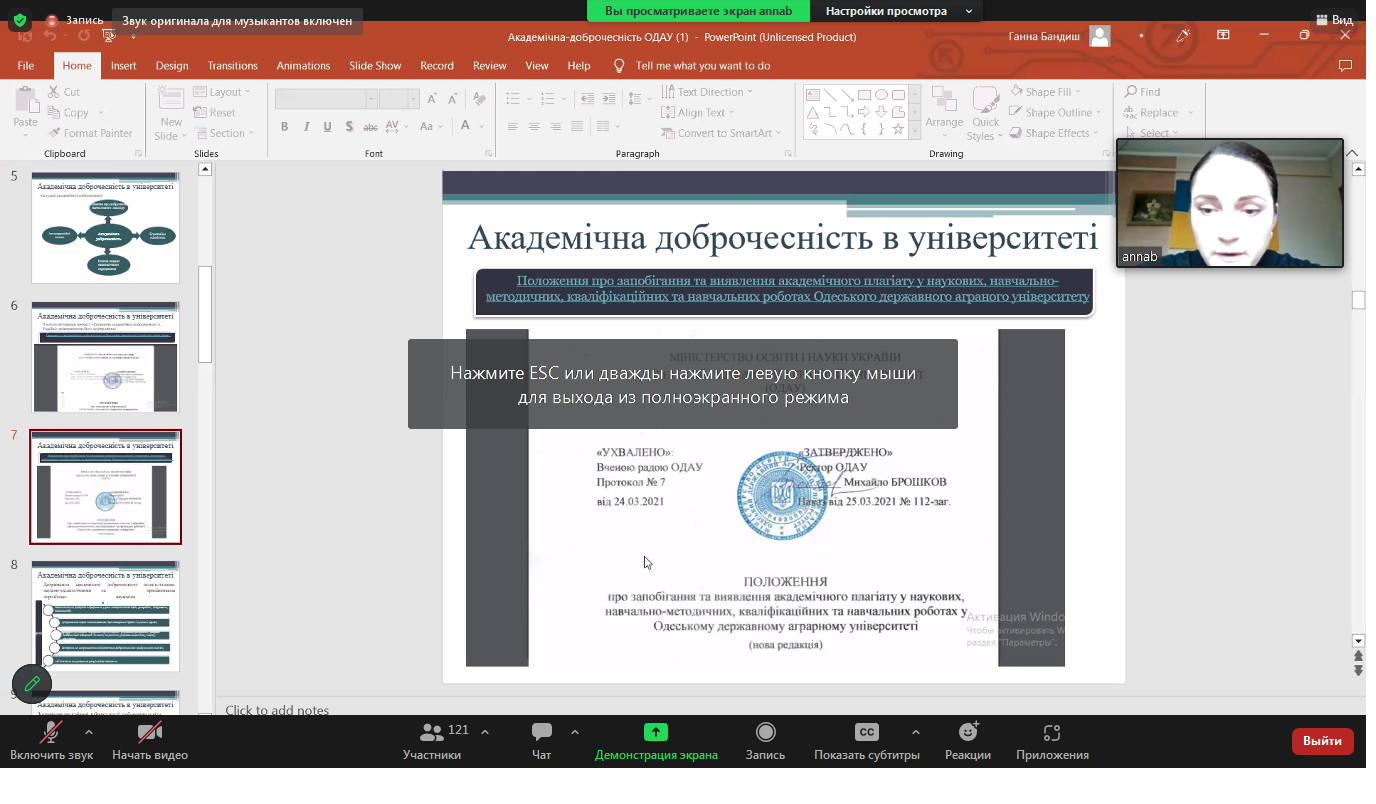
Task: Open the Slide Show ribbon tab
Action: click(x=375, y=66)
